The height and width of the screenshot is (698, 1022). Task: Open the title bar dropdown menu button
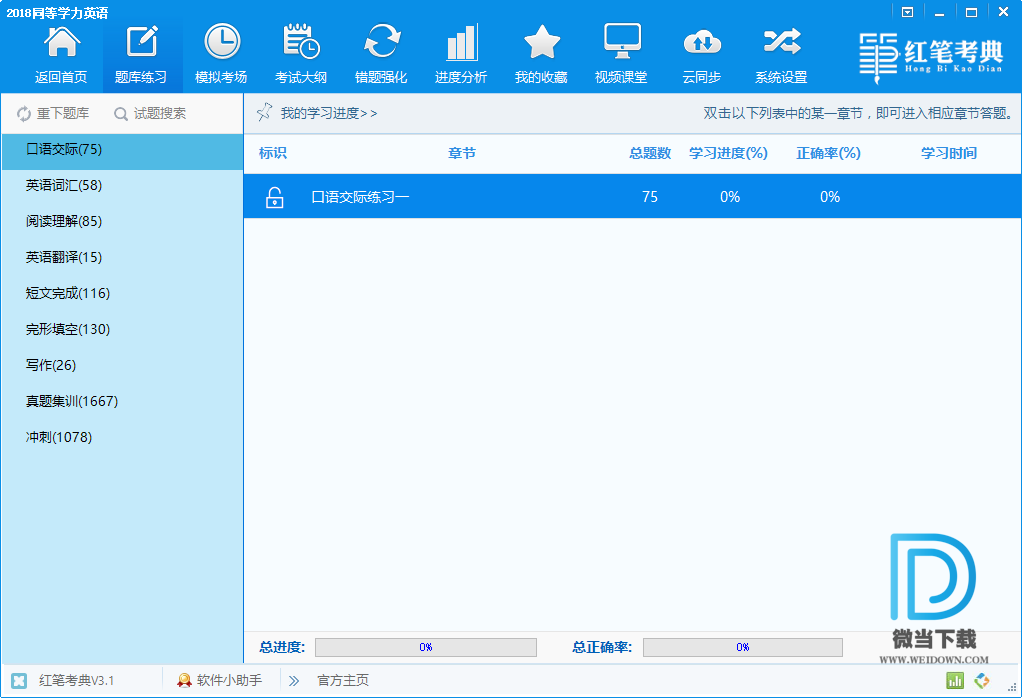[x=907, y=12]
